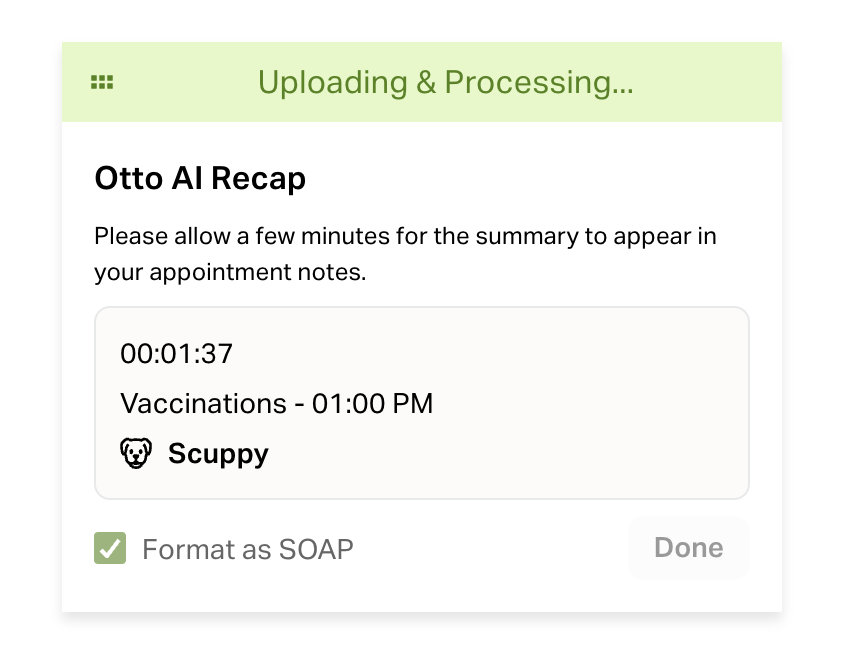This screenshot has width=862, height=664.
Task: Click the word 'Otto' in the title
Action: coord(129,178)
